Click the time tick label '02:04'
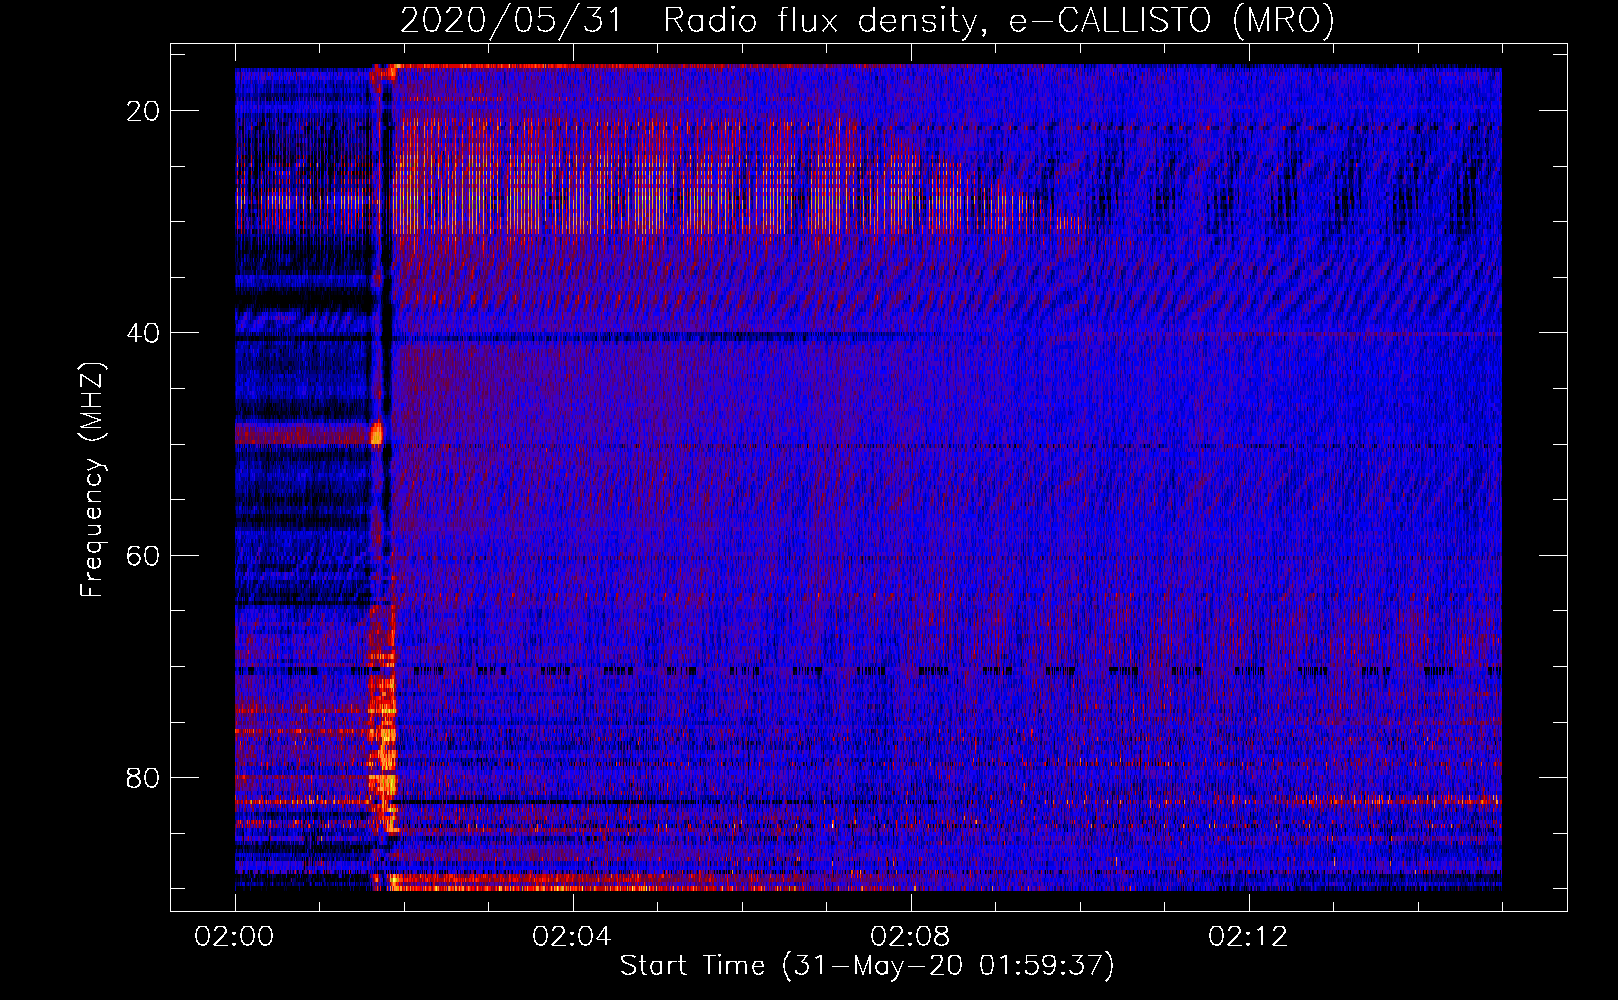 coord(573,937)
